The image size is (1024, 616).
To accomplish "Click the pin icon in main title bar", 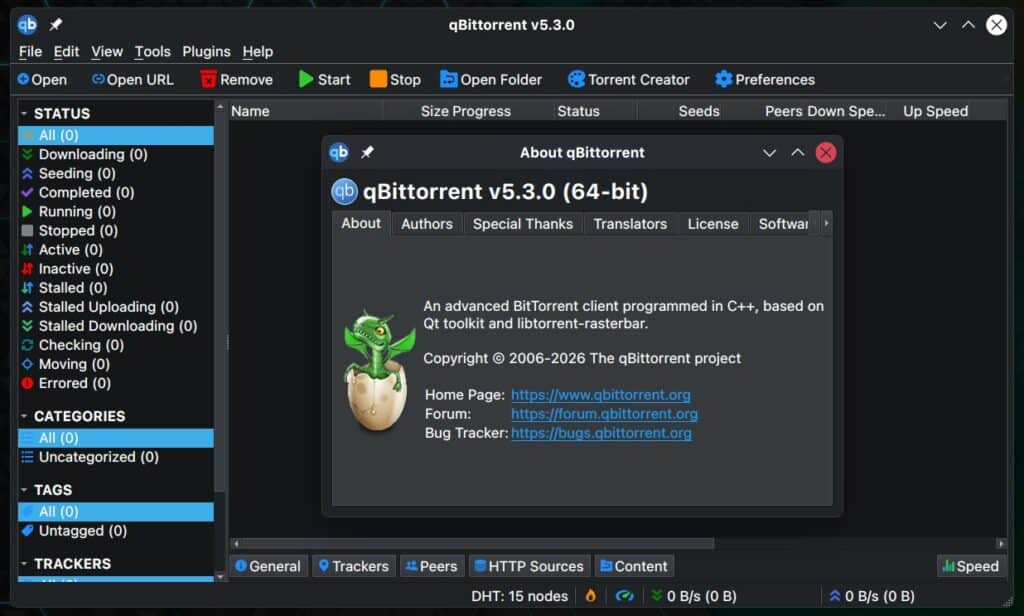I will (56, 25).
